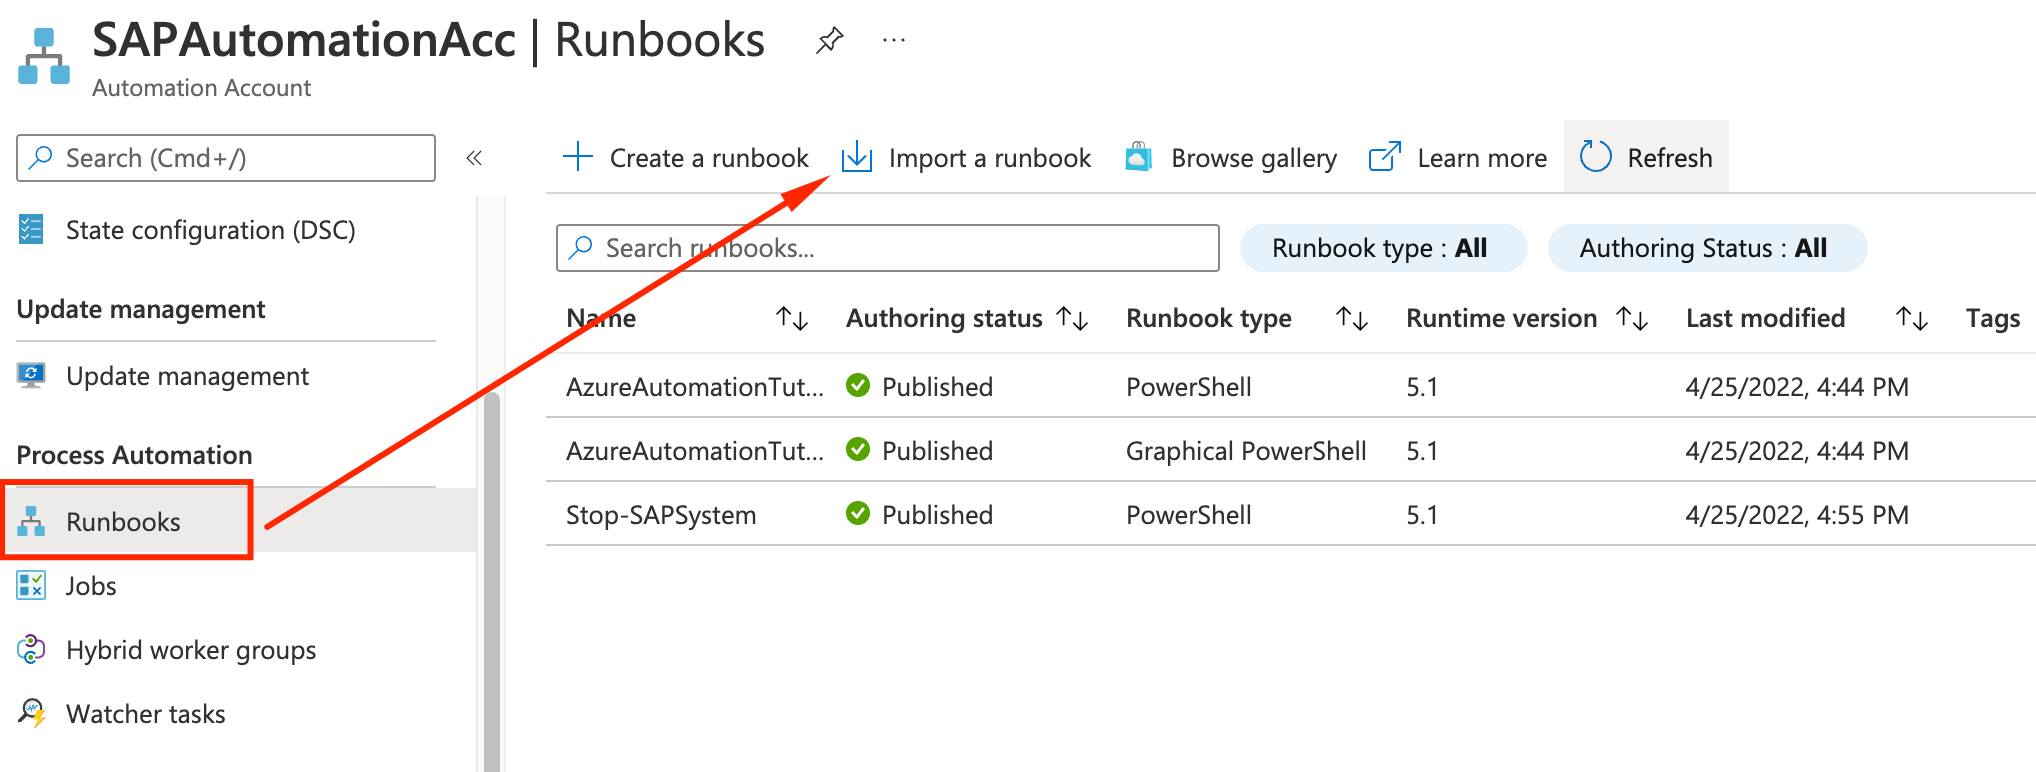The width and height of the screenshot is (2036, 772).
Task: Open the Update management menu item
Action: pyautogui.click(x=187, y=376)
